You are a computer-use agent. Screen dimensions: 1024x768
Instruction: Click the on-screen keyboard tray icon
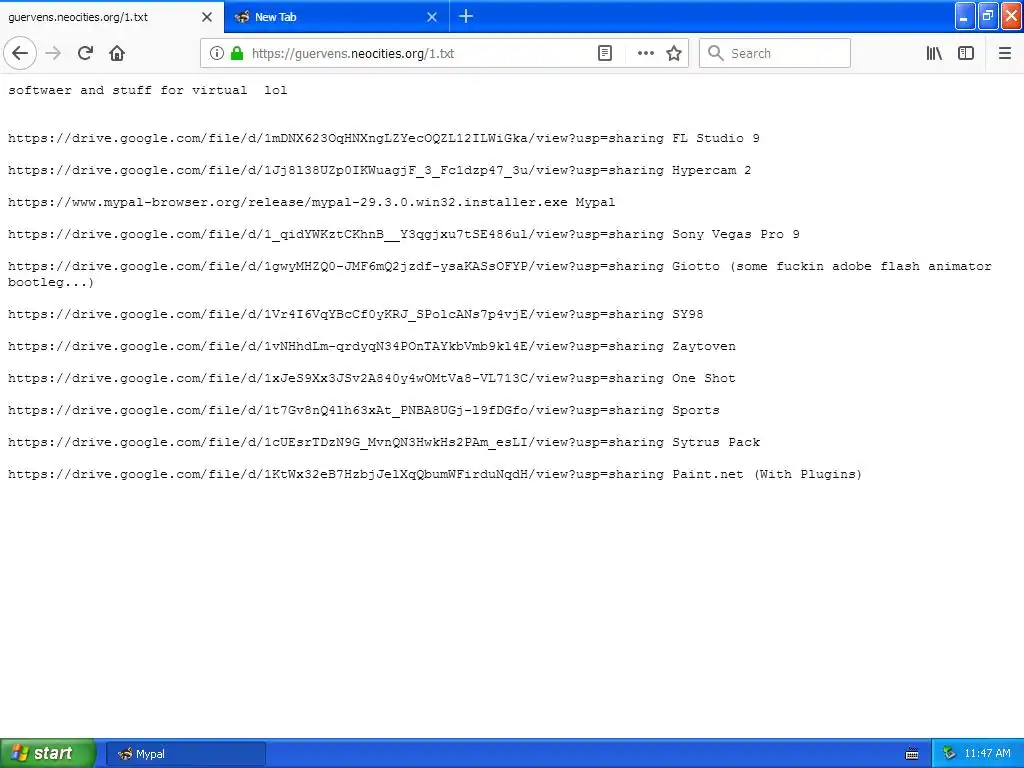point(912,754)
